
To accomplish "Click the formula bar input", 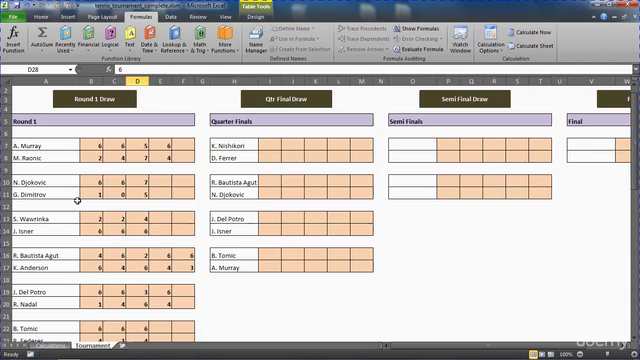I will 373,70.
